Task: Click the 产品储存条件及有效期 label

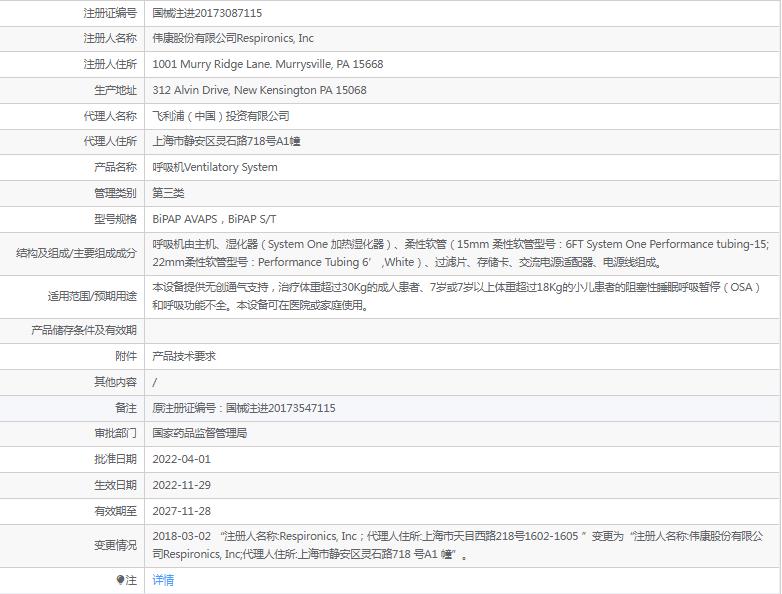Action: coord(83,330)
